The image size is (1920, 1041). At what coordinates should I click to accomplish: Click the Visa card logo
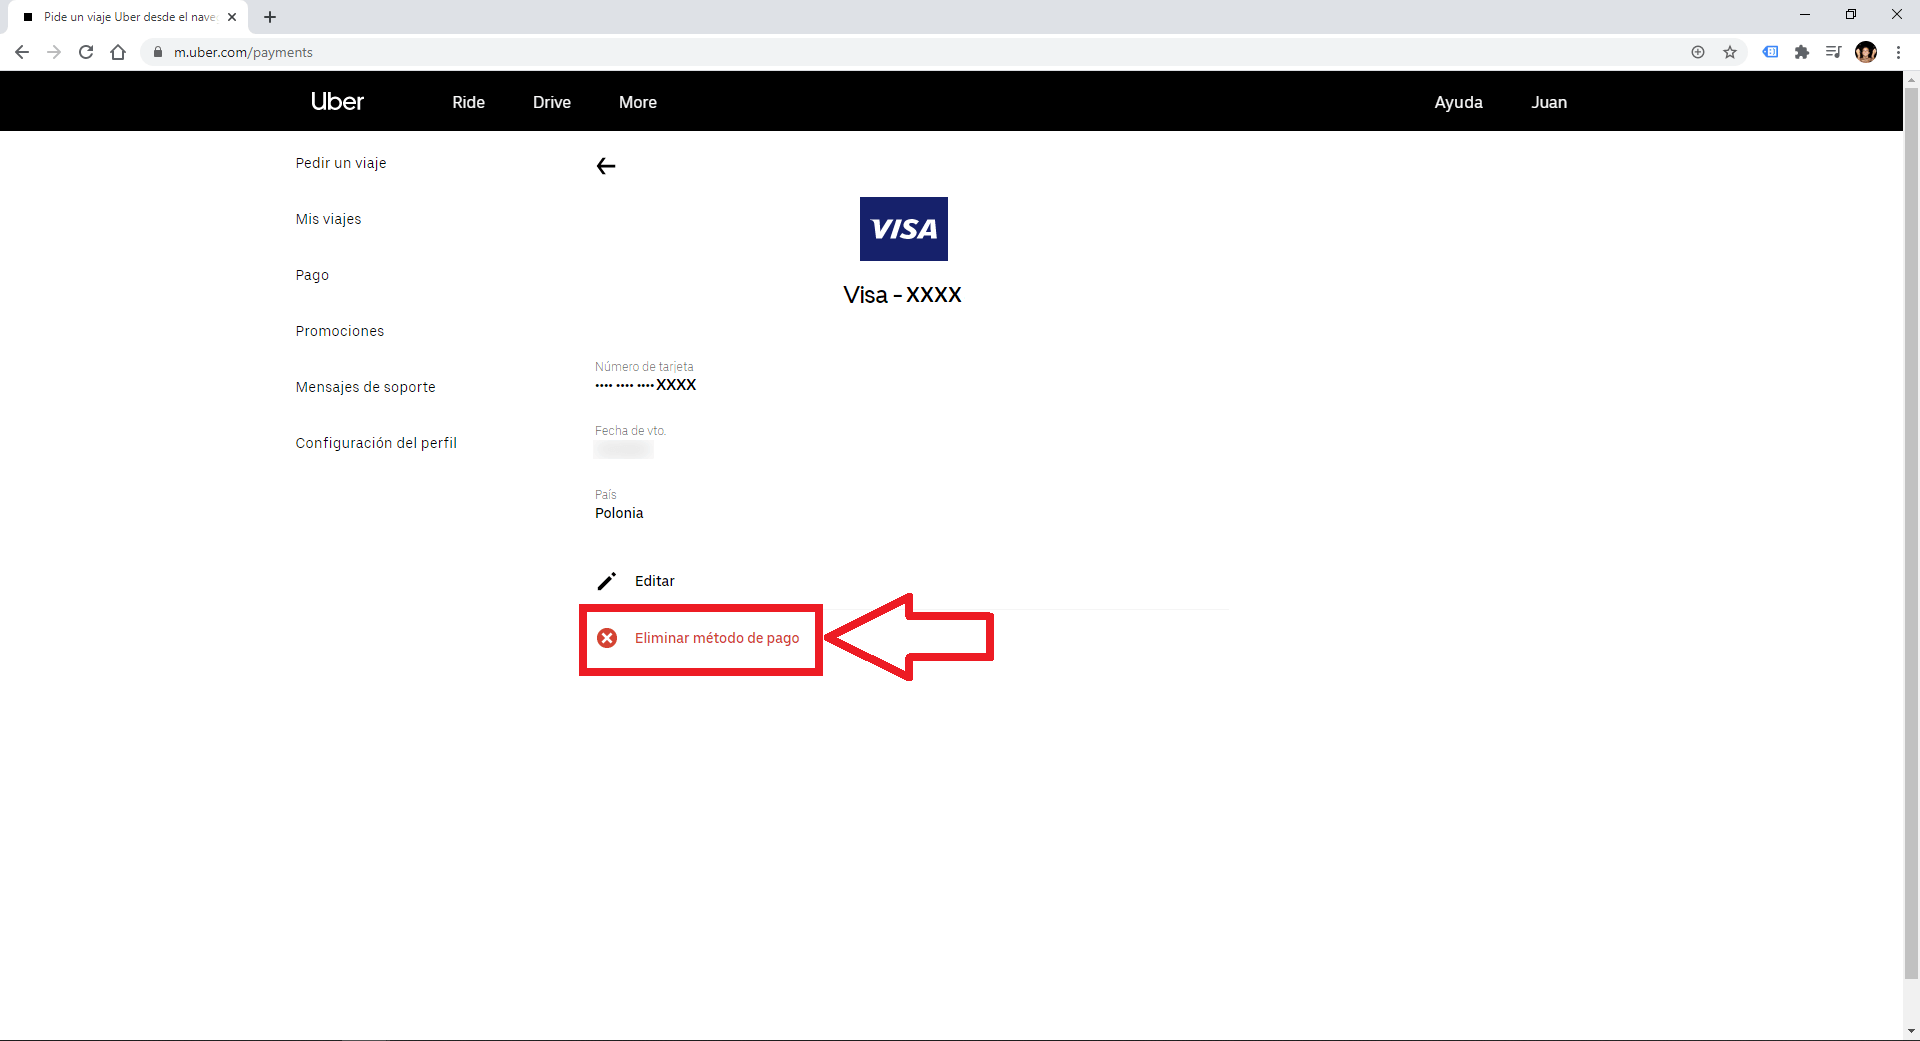point(904,229)
